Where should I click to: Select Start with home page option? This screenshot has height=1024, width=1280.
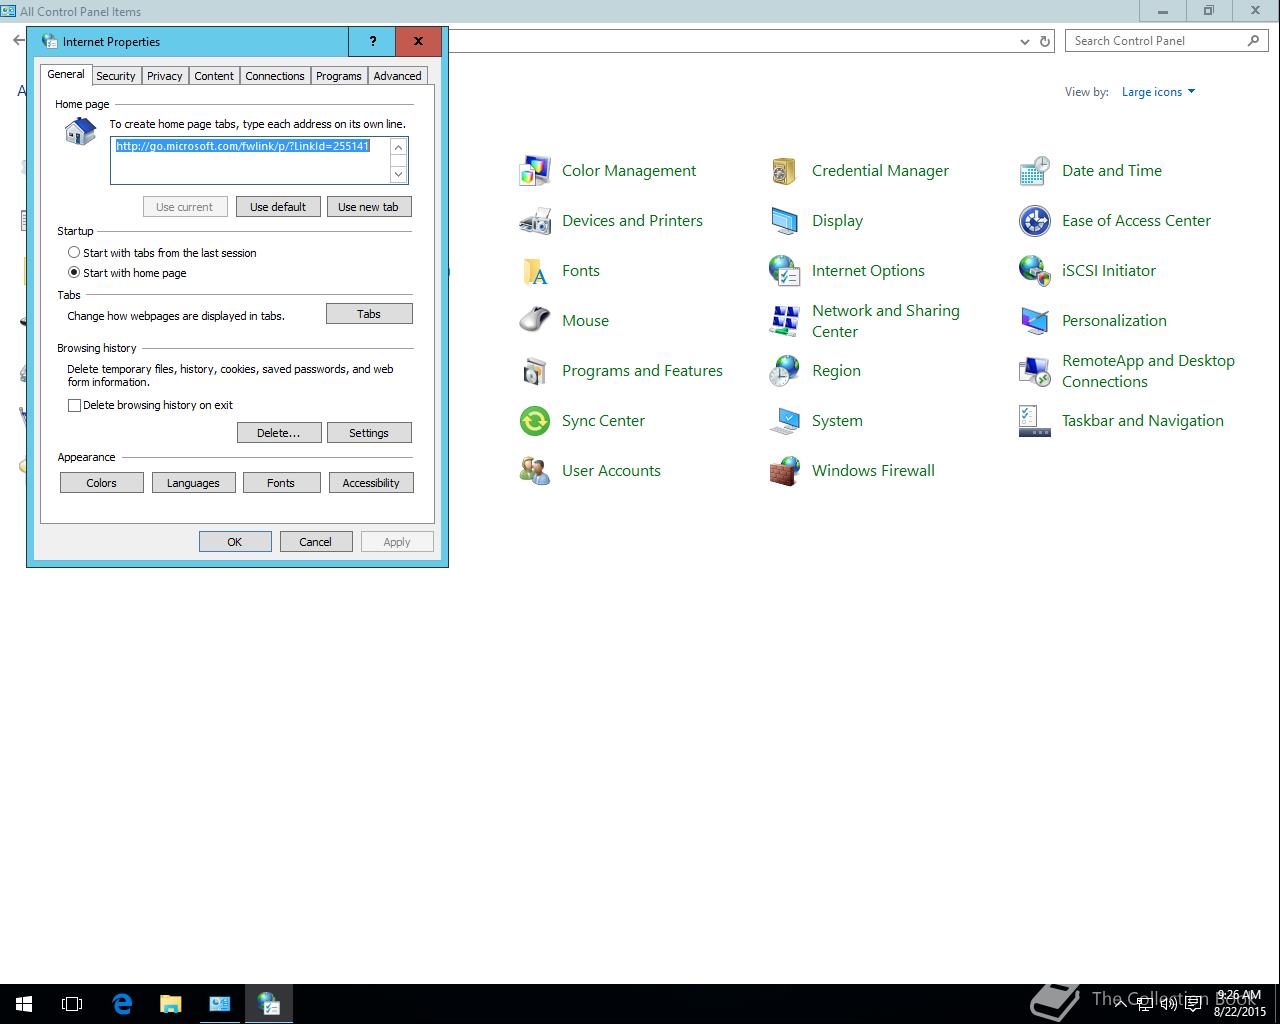coord(127,273)
